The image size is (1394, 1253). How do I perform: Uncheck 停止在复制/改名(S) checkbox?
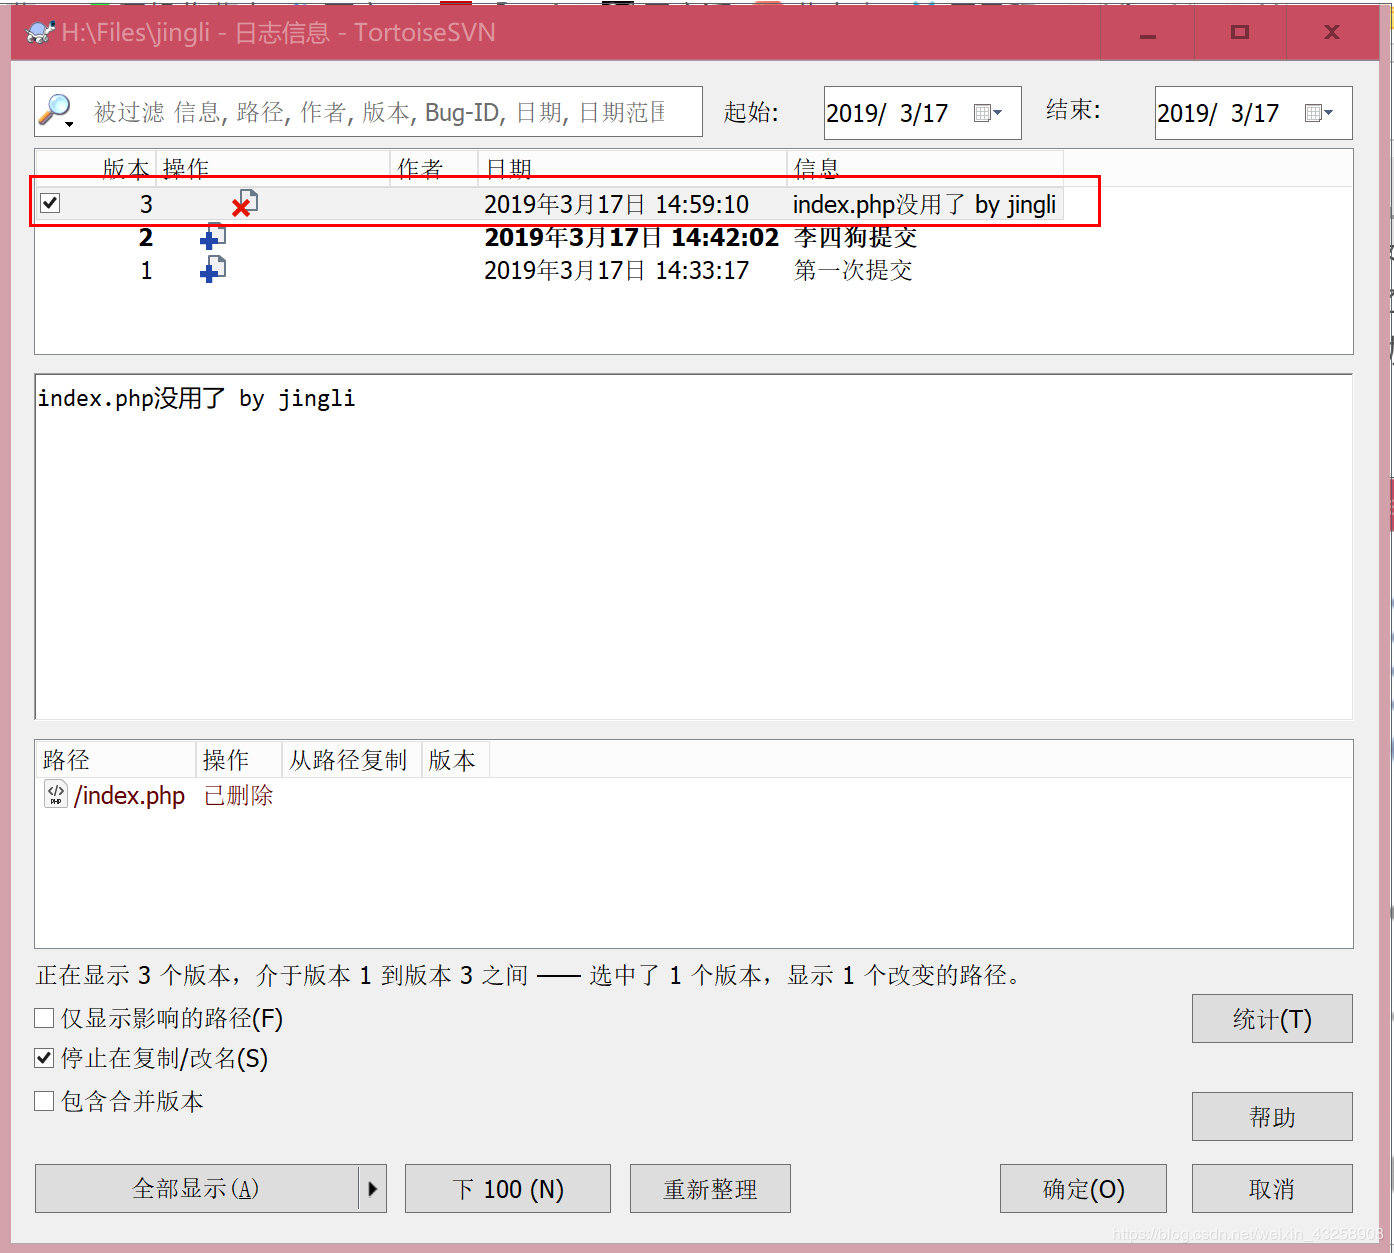[x=44, y=1058]
